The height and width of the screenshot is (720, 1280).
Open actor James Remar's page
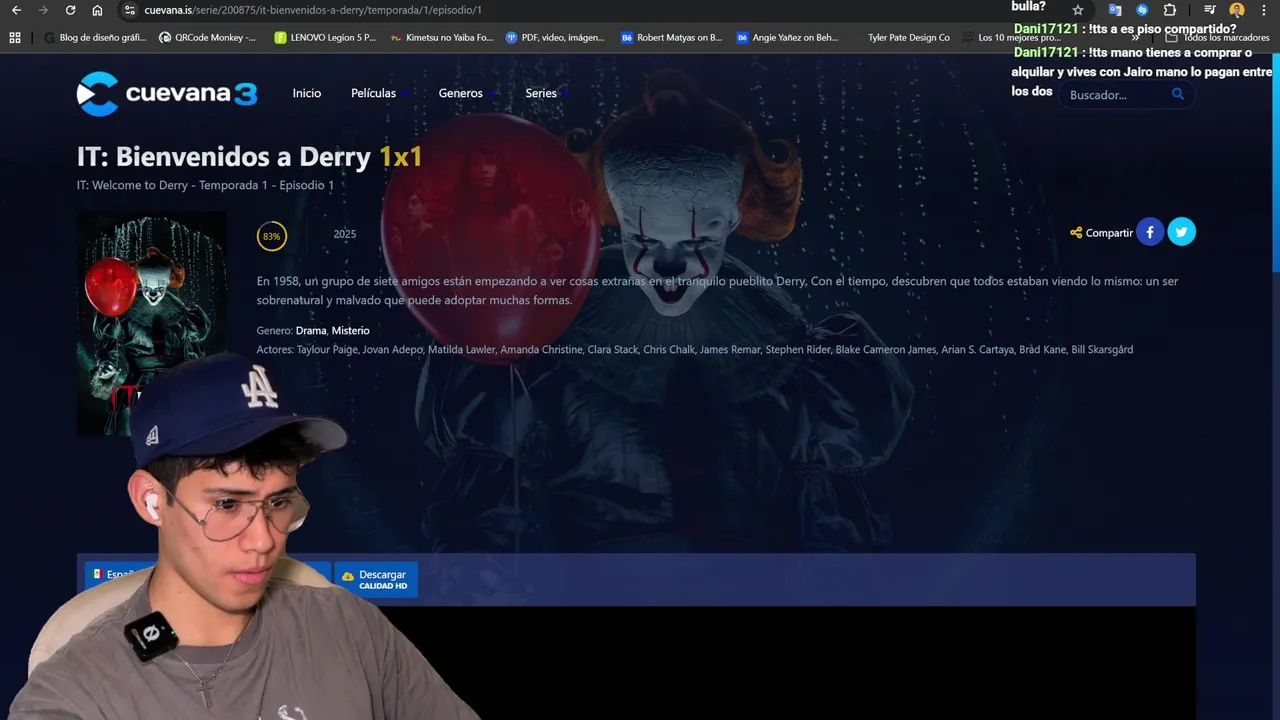730,350
